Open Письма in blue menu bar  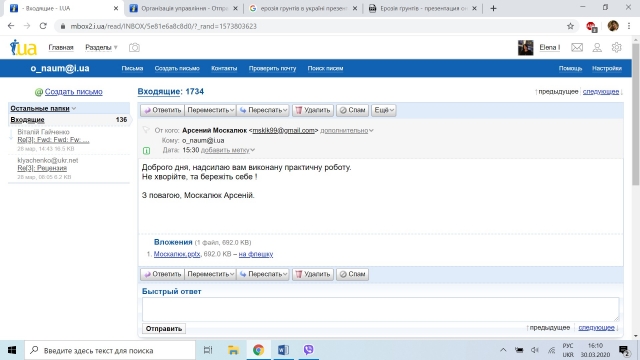[132, 69]
